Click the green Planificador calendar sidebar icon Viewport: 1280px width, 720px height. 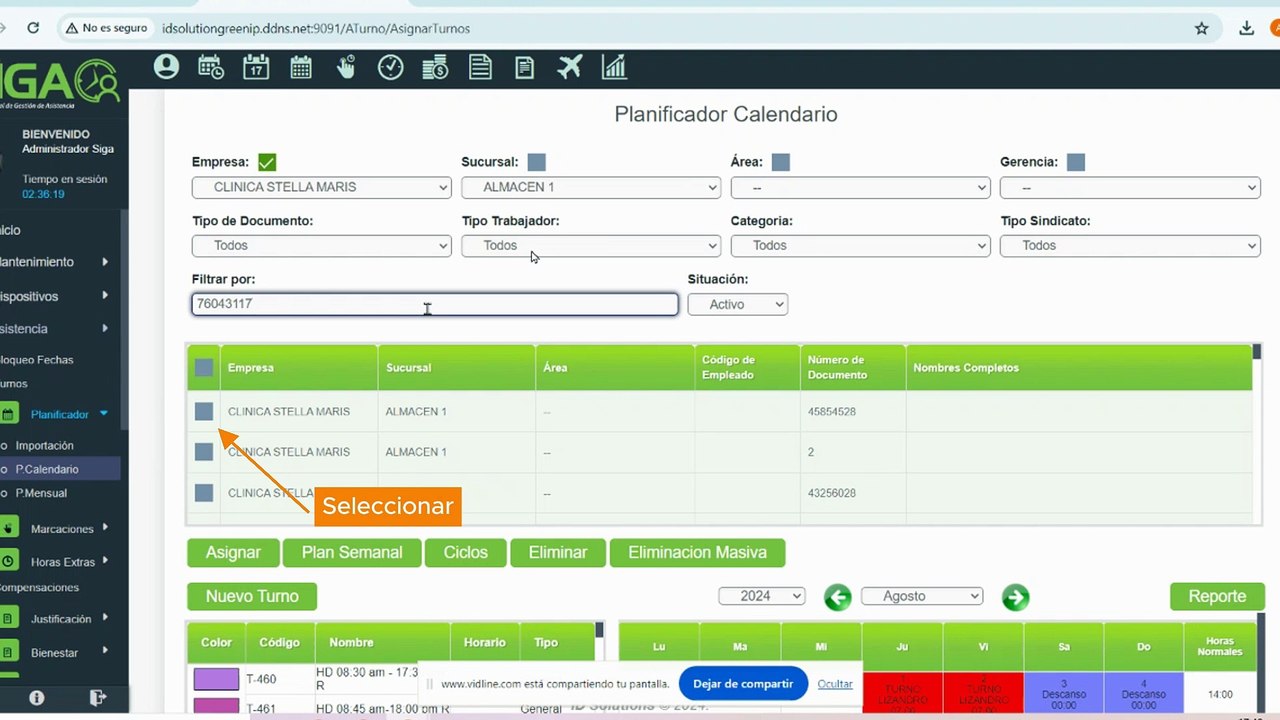8,414
